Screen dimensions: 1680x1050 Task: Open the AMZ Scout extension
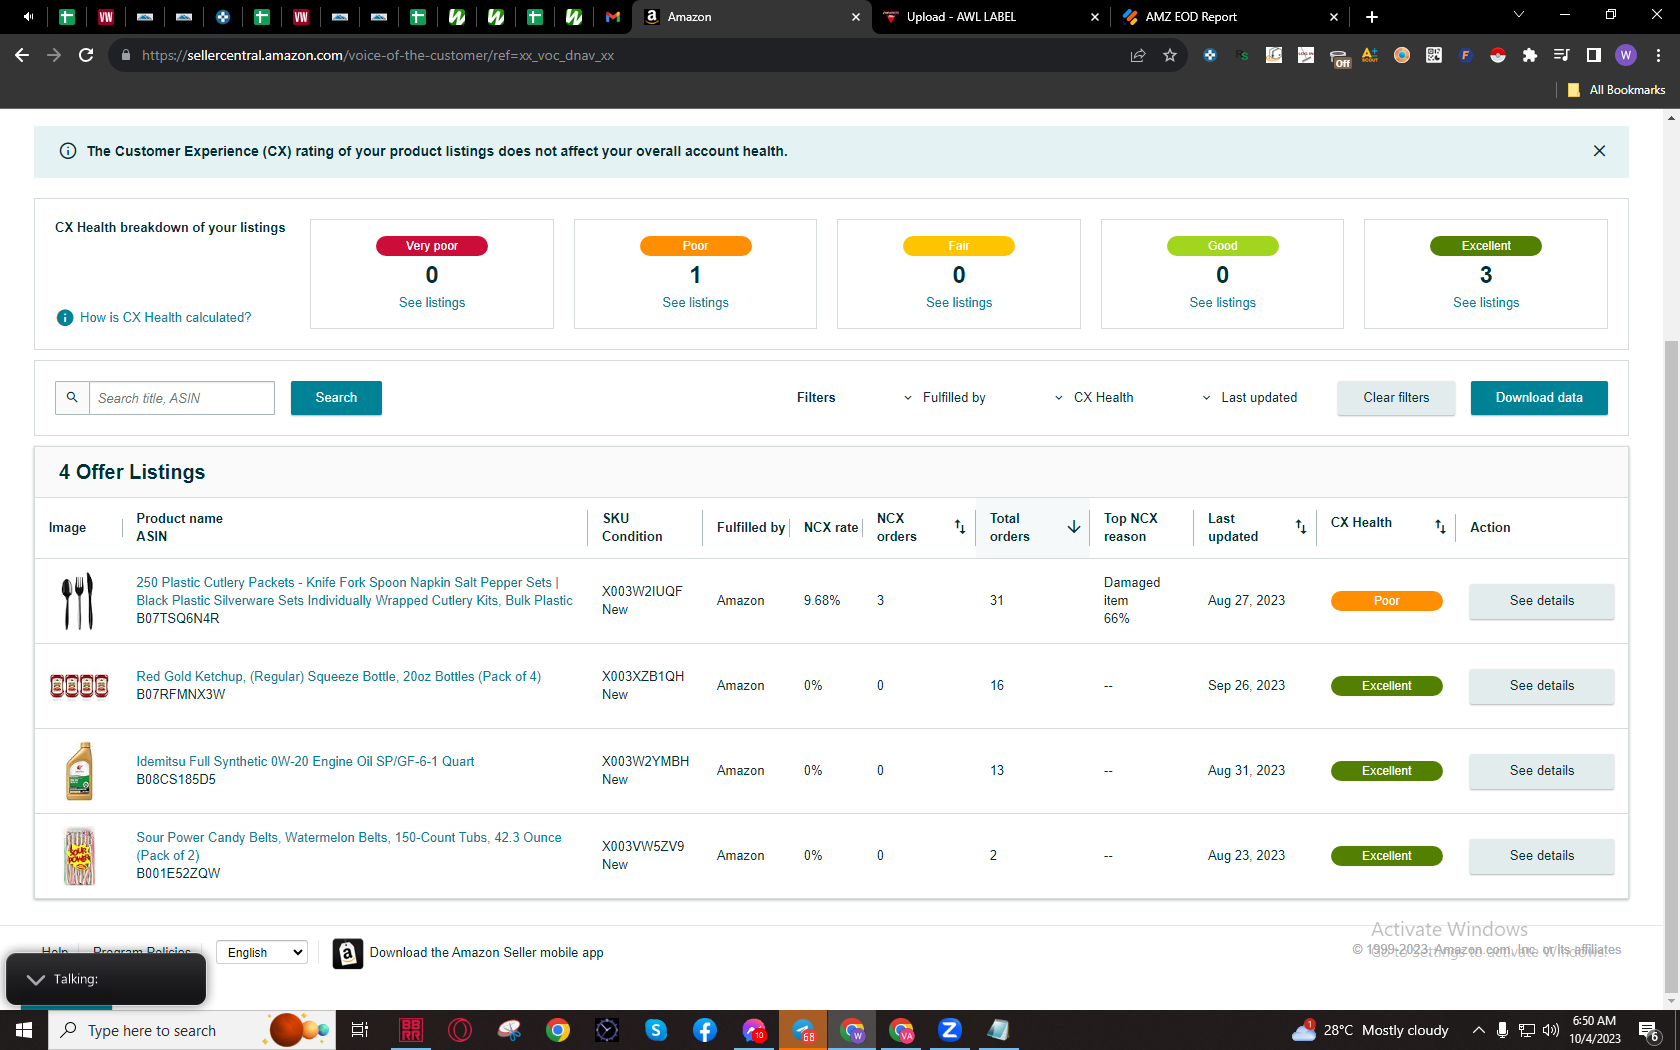(1370, 55)
